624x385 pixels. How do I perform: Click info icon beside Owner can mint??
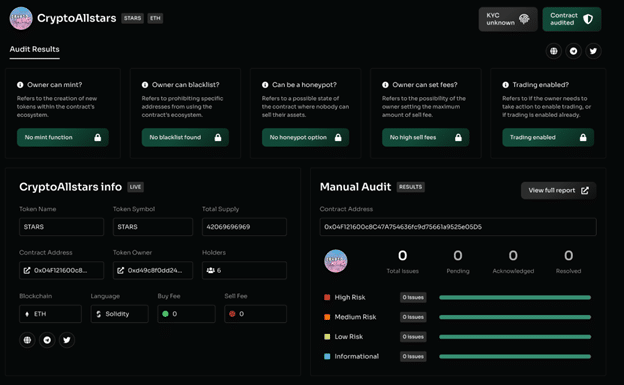point(20,85)
